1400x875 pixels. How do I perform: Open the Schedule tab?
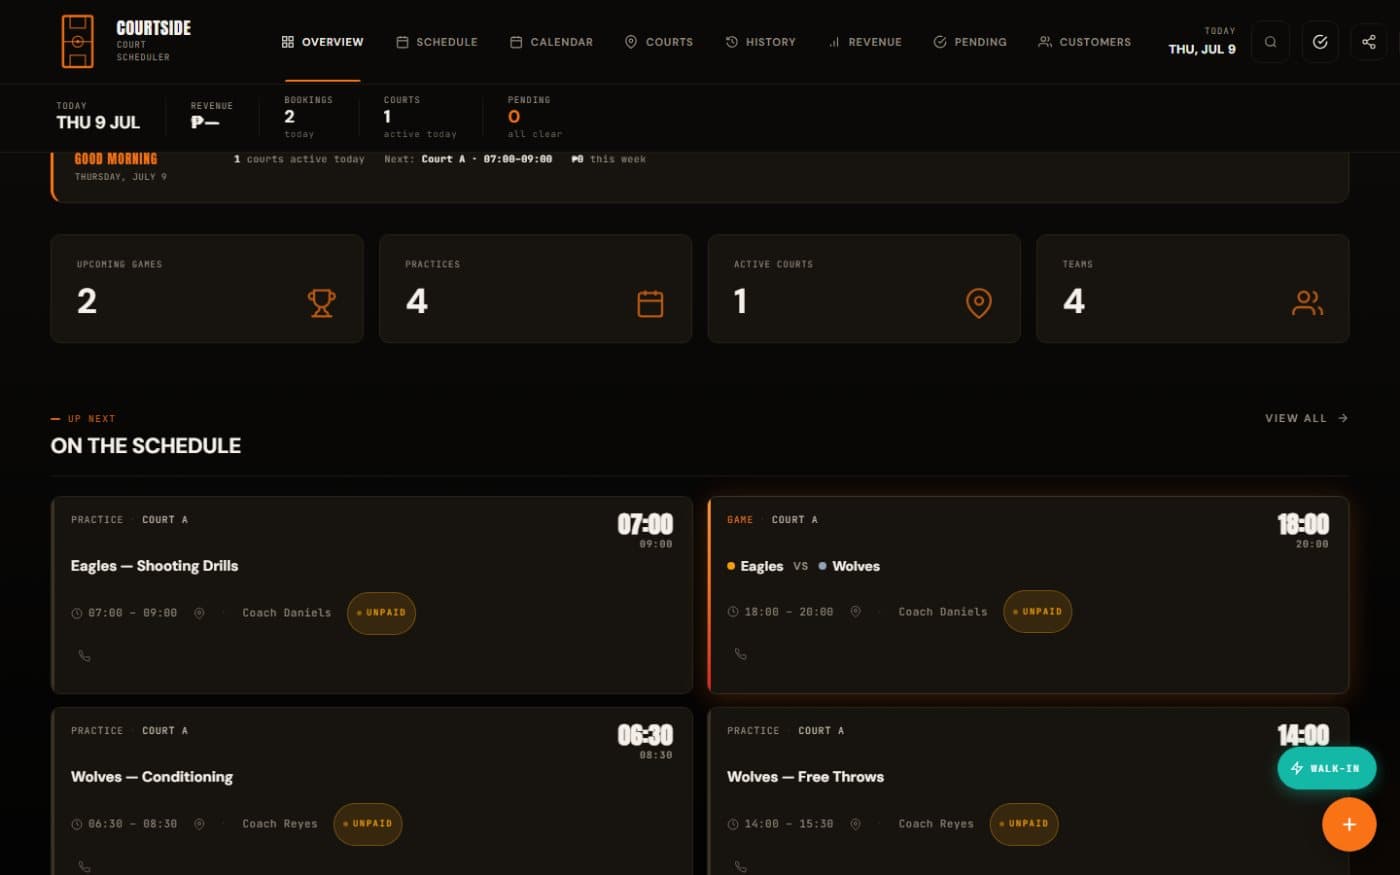(x=437, y=42)
